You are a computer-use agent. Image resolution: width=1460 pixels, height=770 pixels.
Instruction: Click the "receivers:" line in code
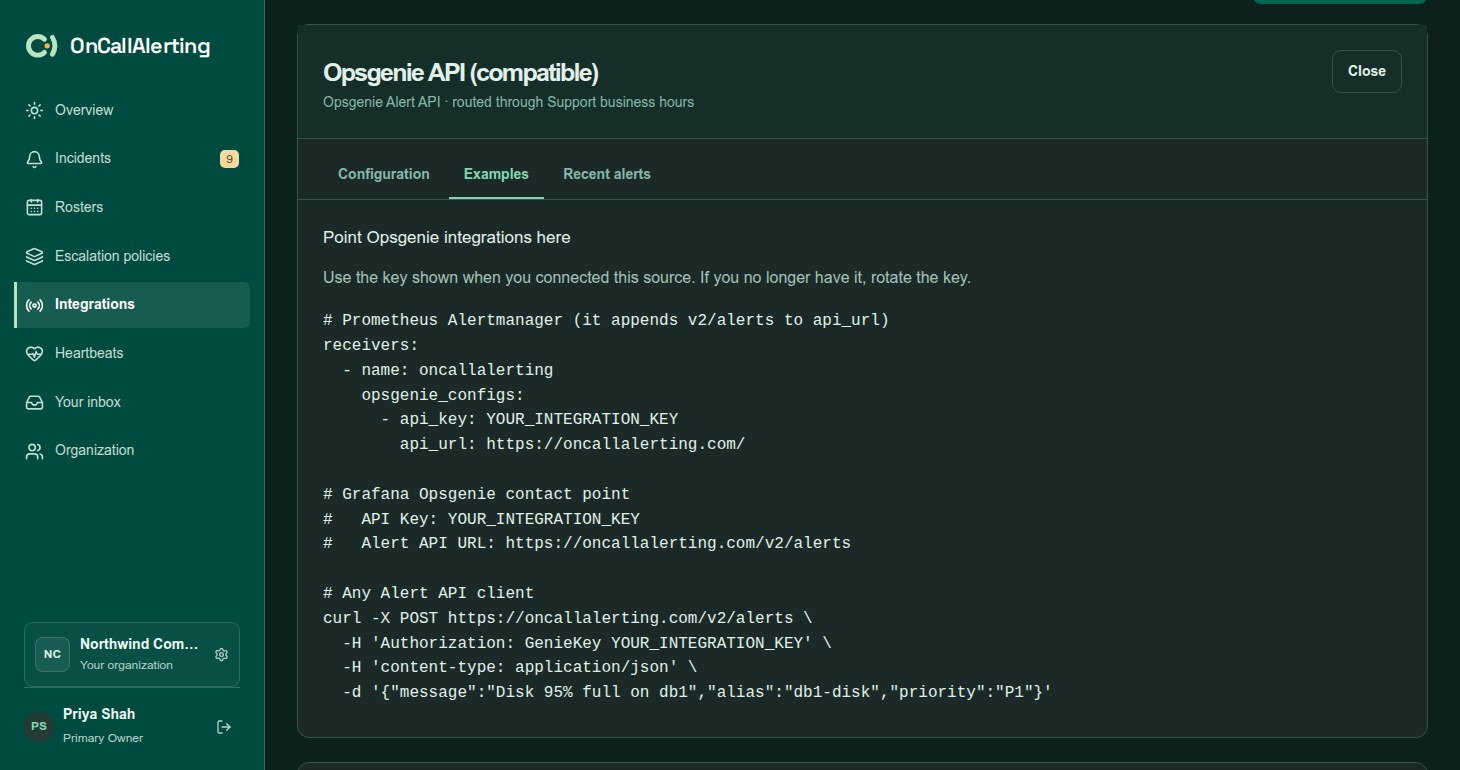tap(371, 345)
